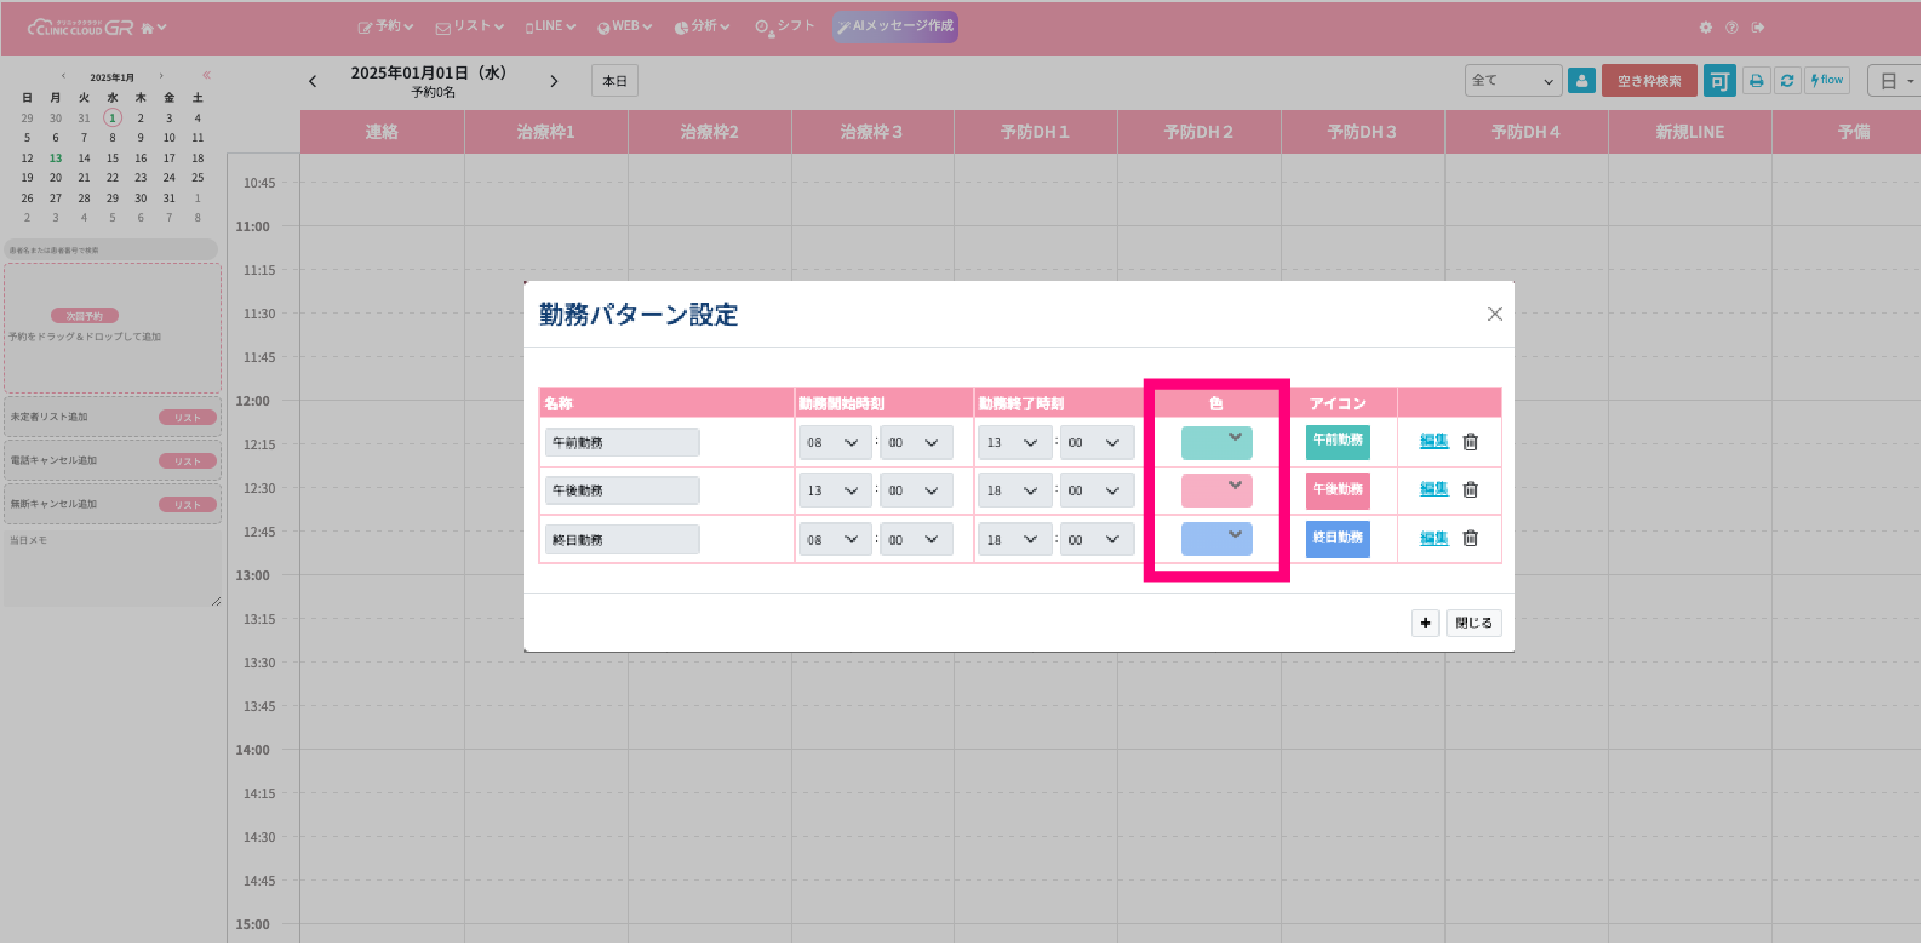This screenshot has height=943, width=1921.
Task: Open the 分析 menu
Action: click(702, 27)
